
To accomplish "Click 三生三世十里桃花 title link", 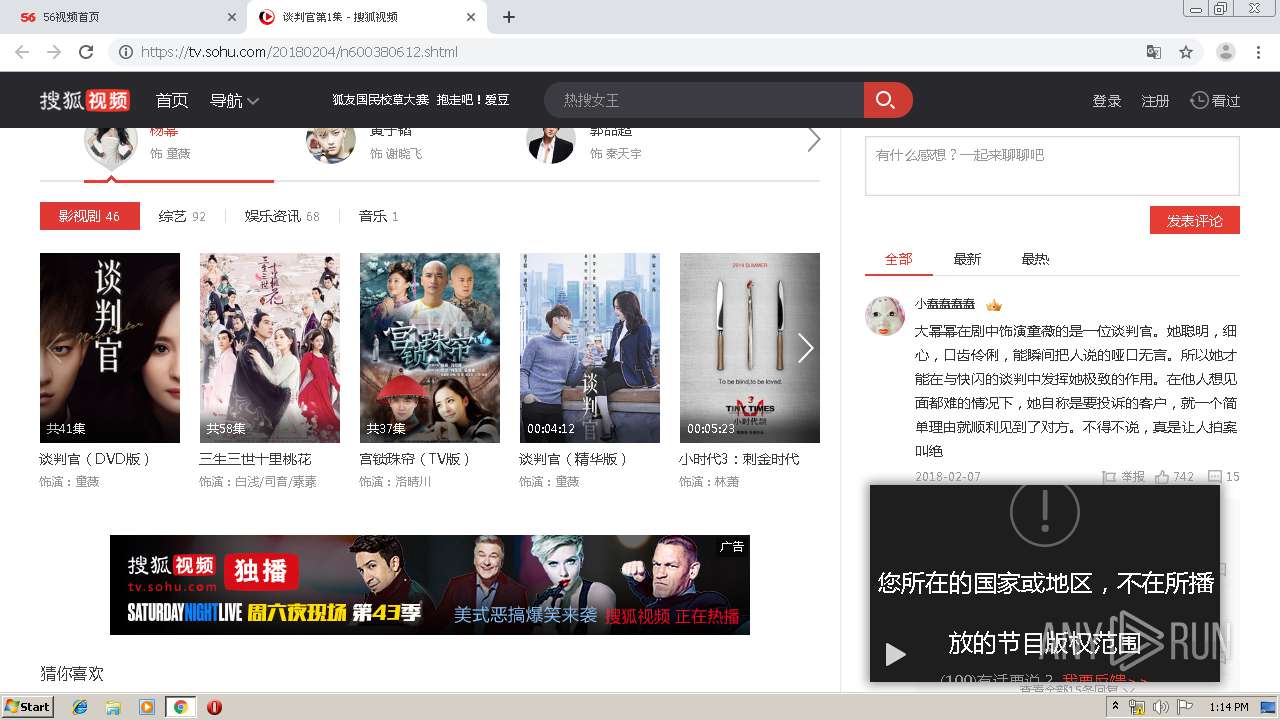I will pyautogui.click(x=255, y=459).
